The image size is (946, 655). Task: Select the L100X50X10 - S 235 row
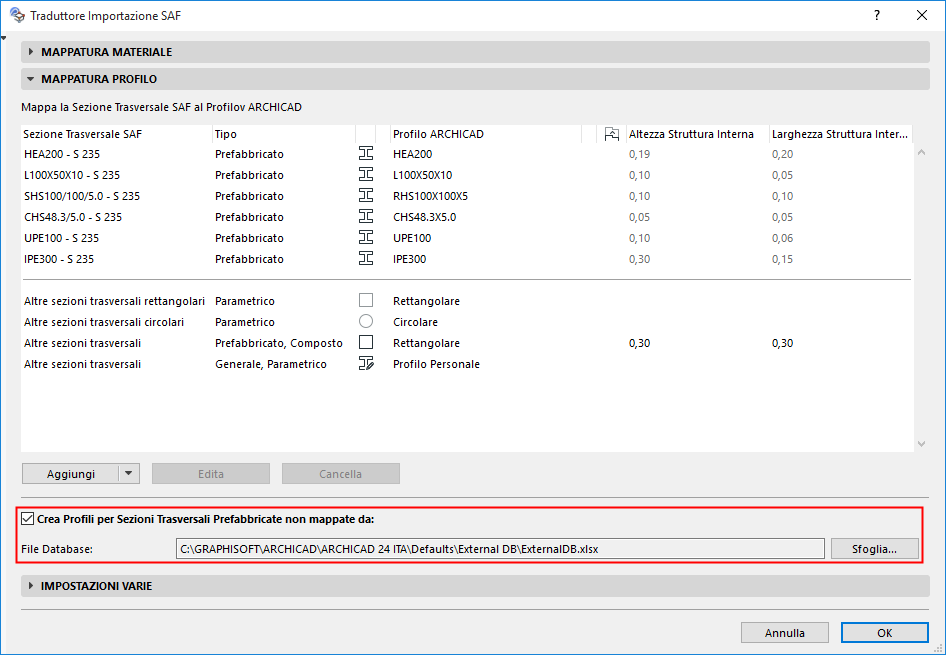click(x=466, y=175)
